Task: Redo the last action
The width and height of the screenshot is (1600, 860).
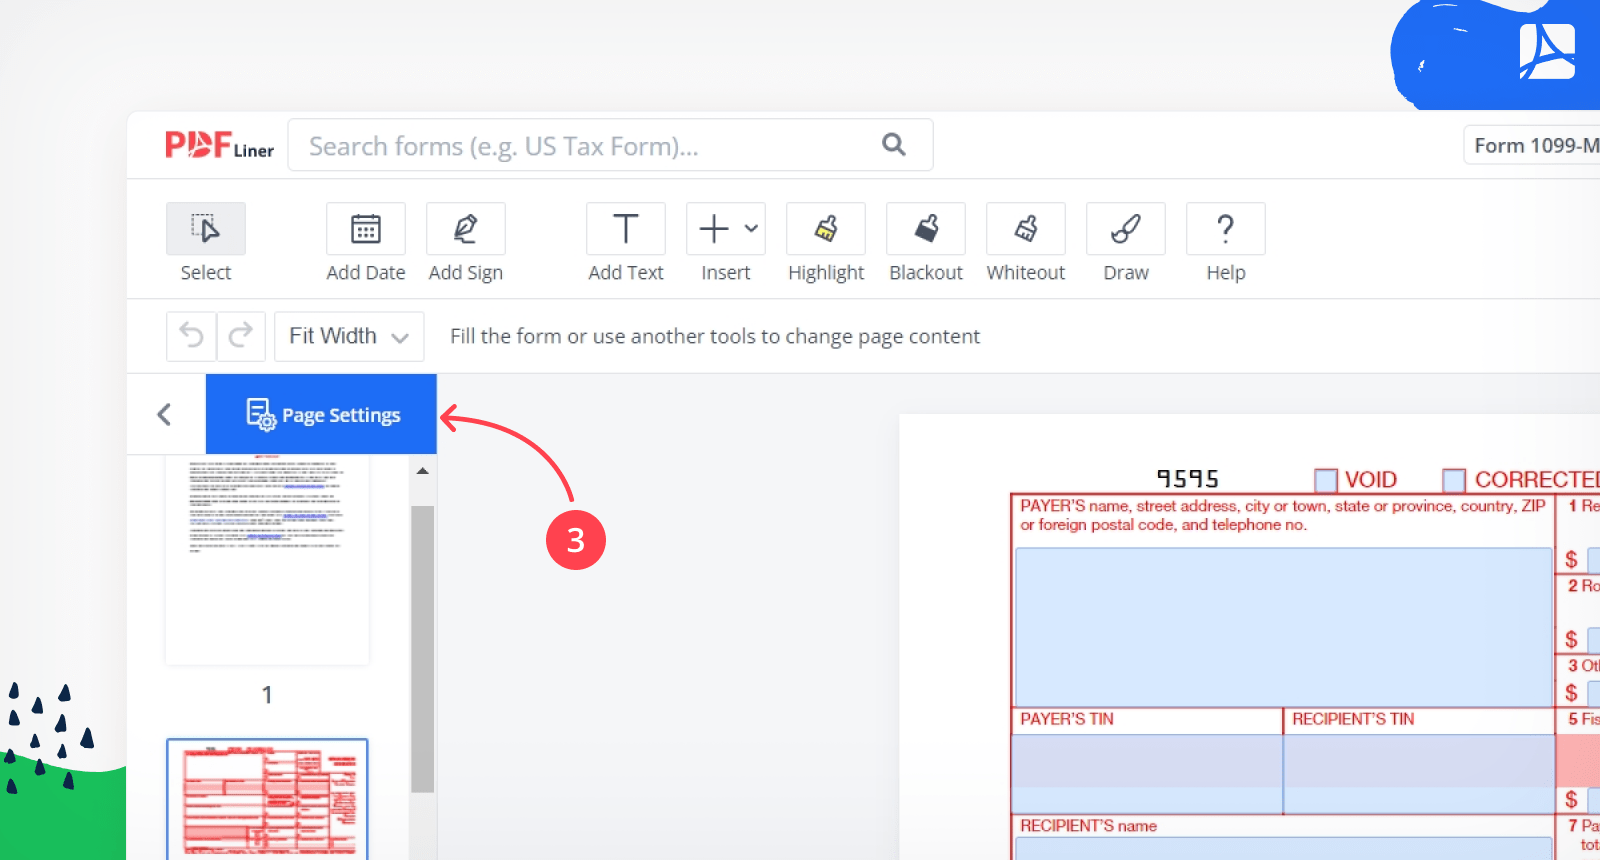Action: 241,336
